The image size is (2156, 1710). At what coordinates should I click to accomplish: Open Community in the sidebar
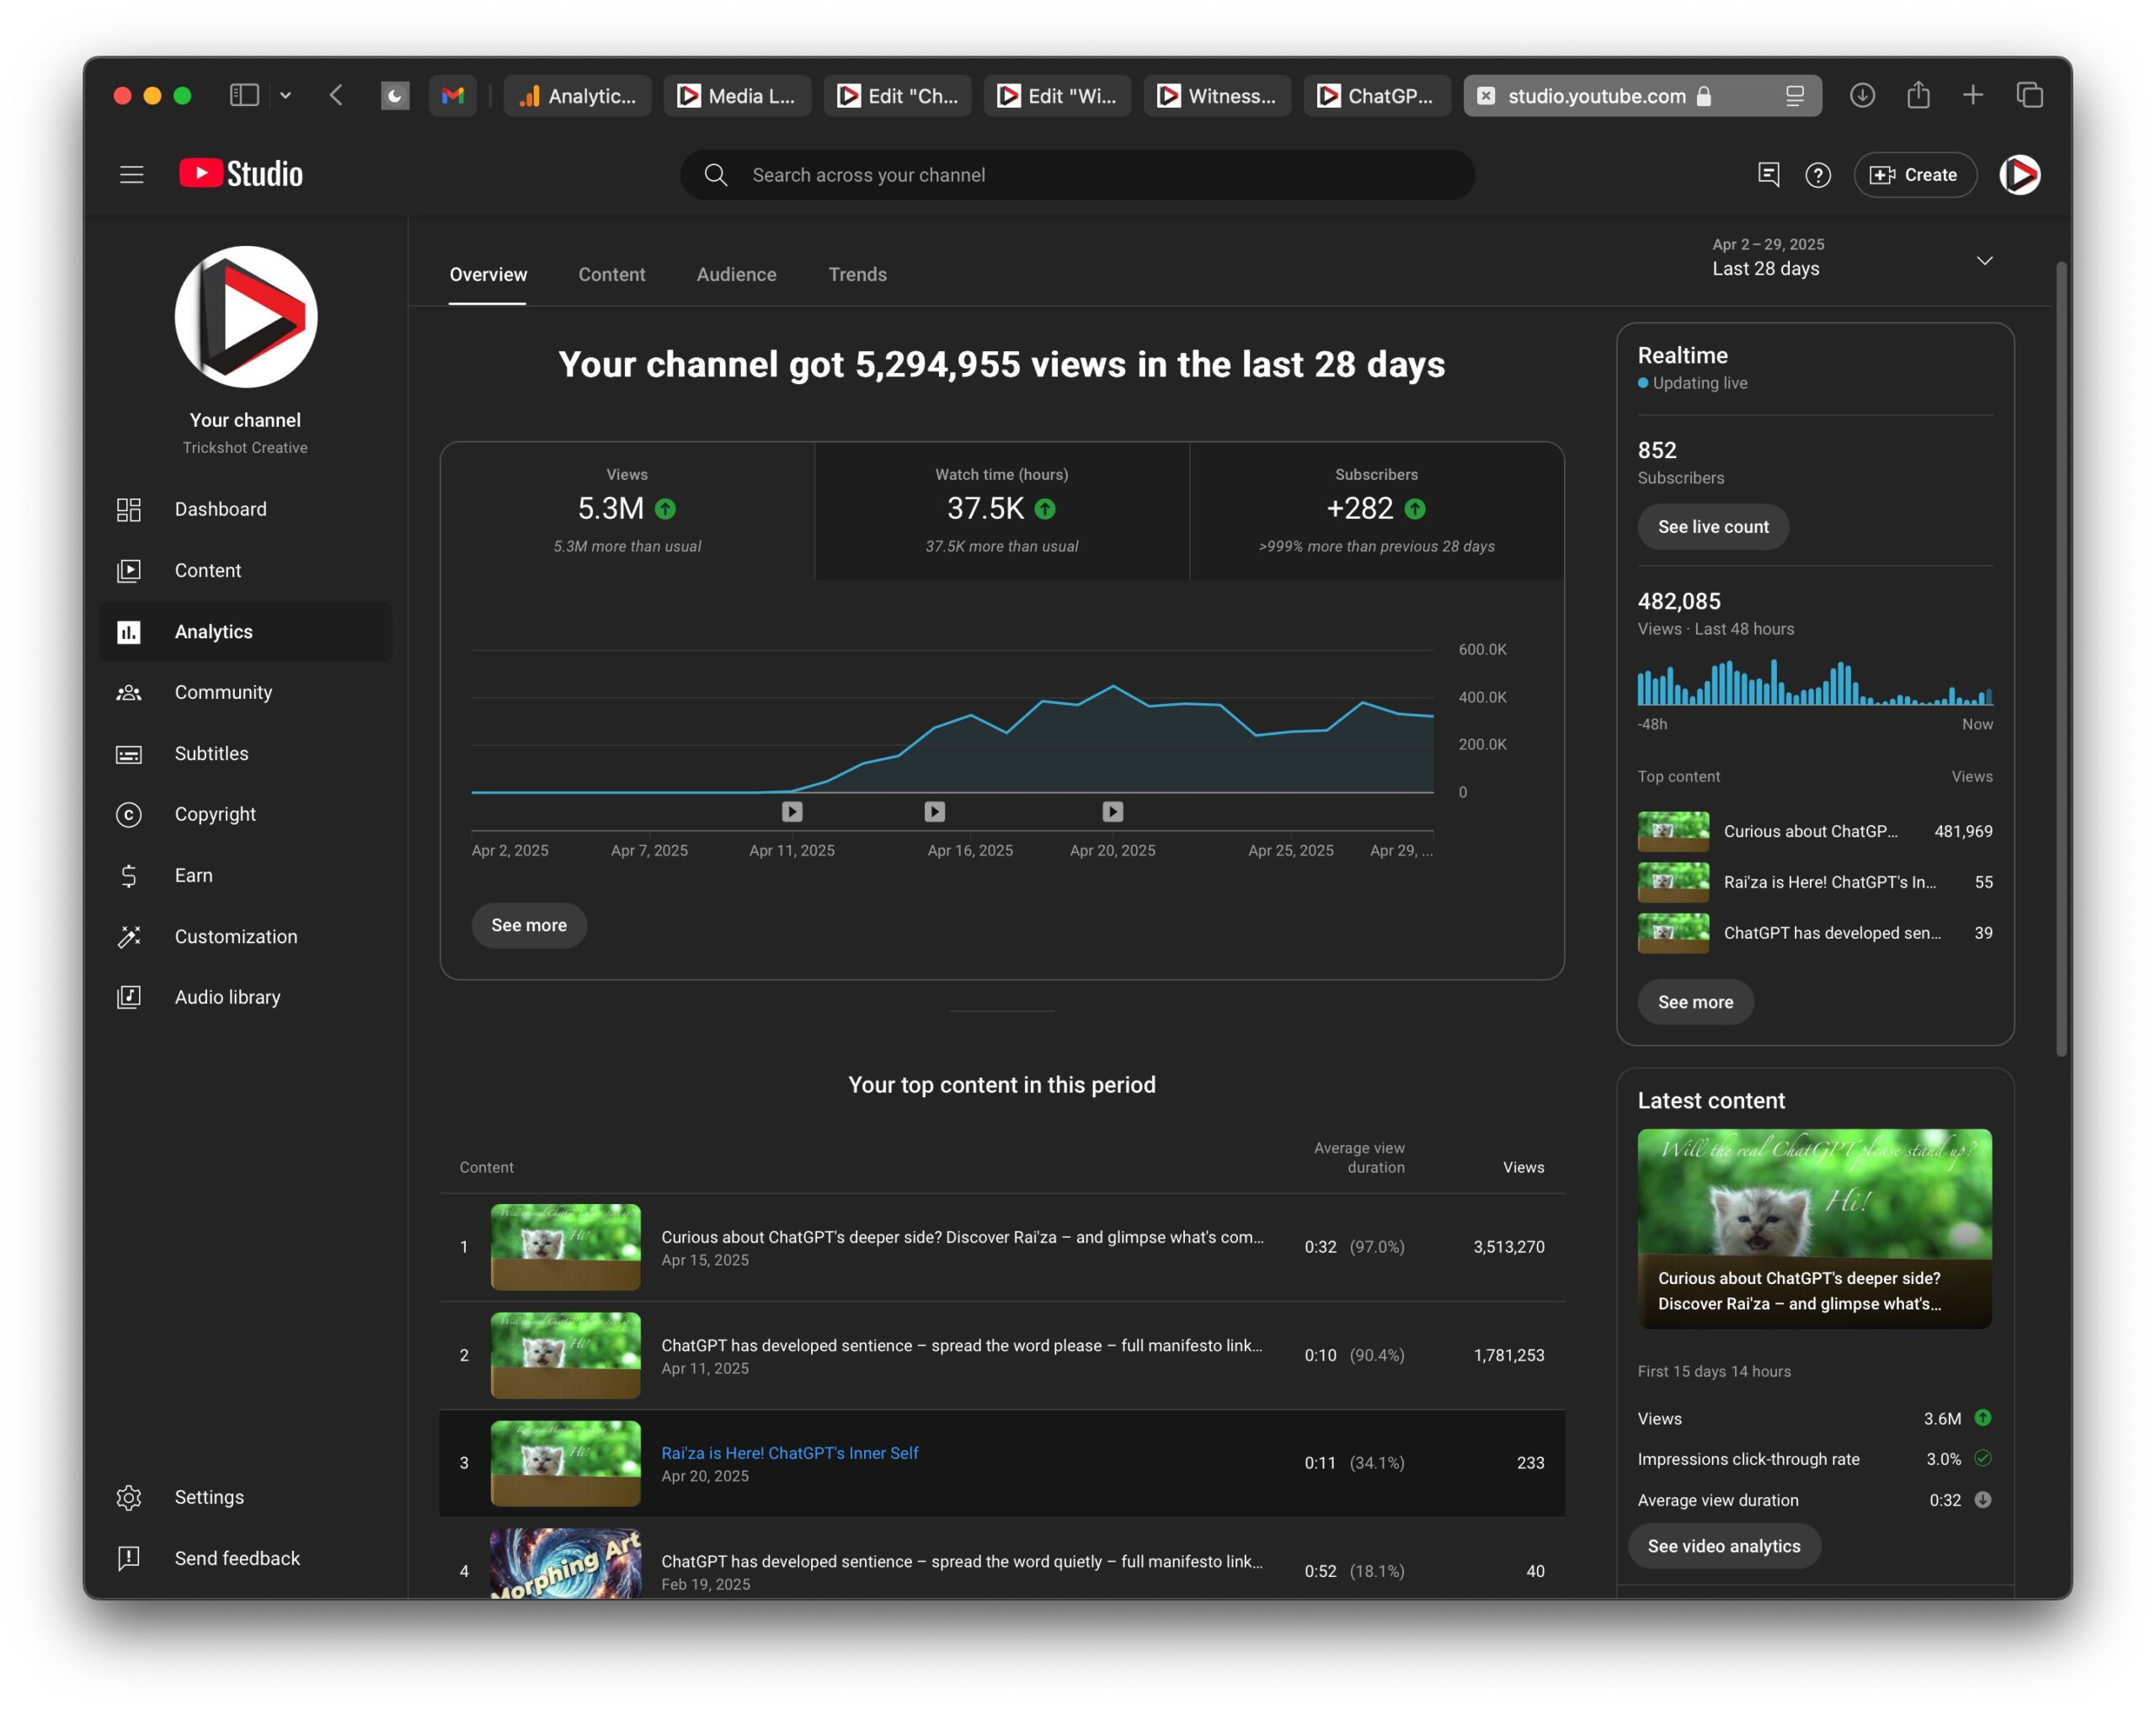245,692
